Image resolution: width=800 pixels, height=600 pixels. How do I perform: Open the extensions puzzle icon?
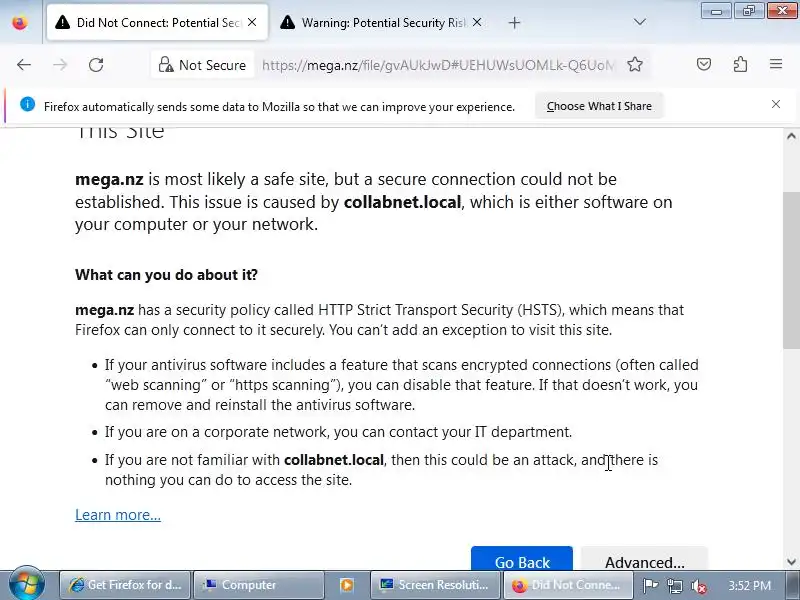pos(740,65)
